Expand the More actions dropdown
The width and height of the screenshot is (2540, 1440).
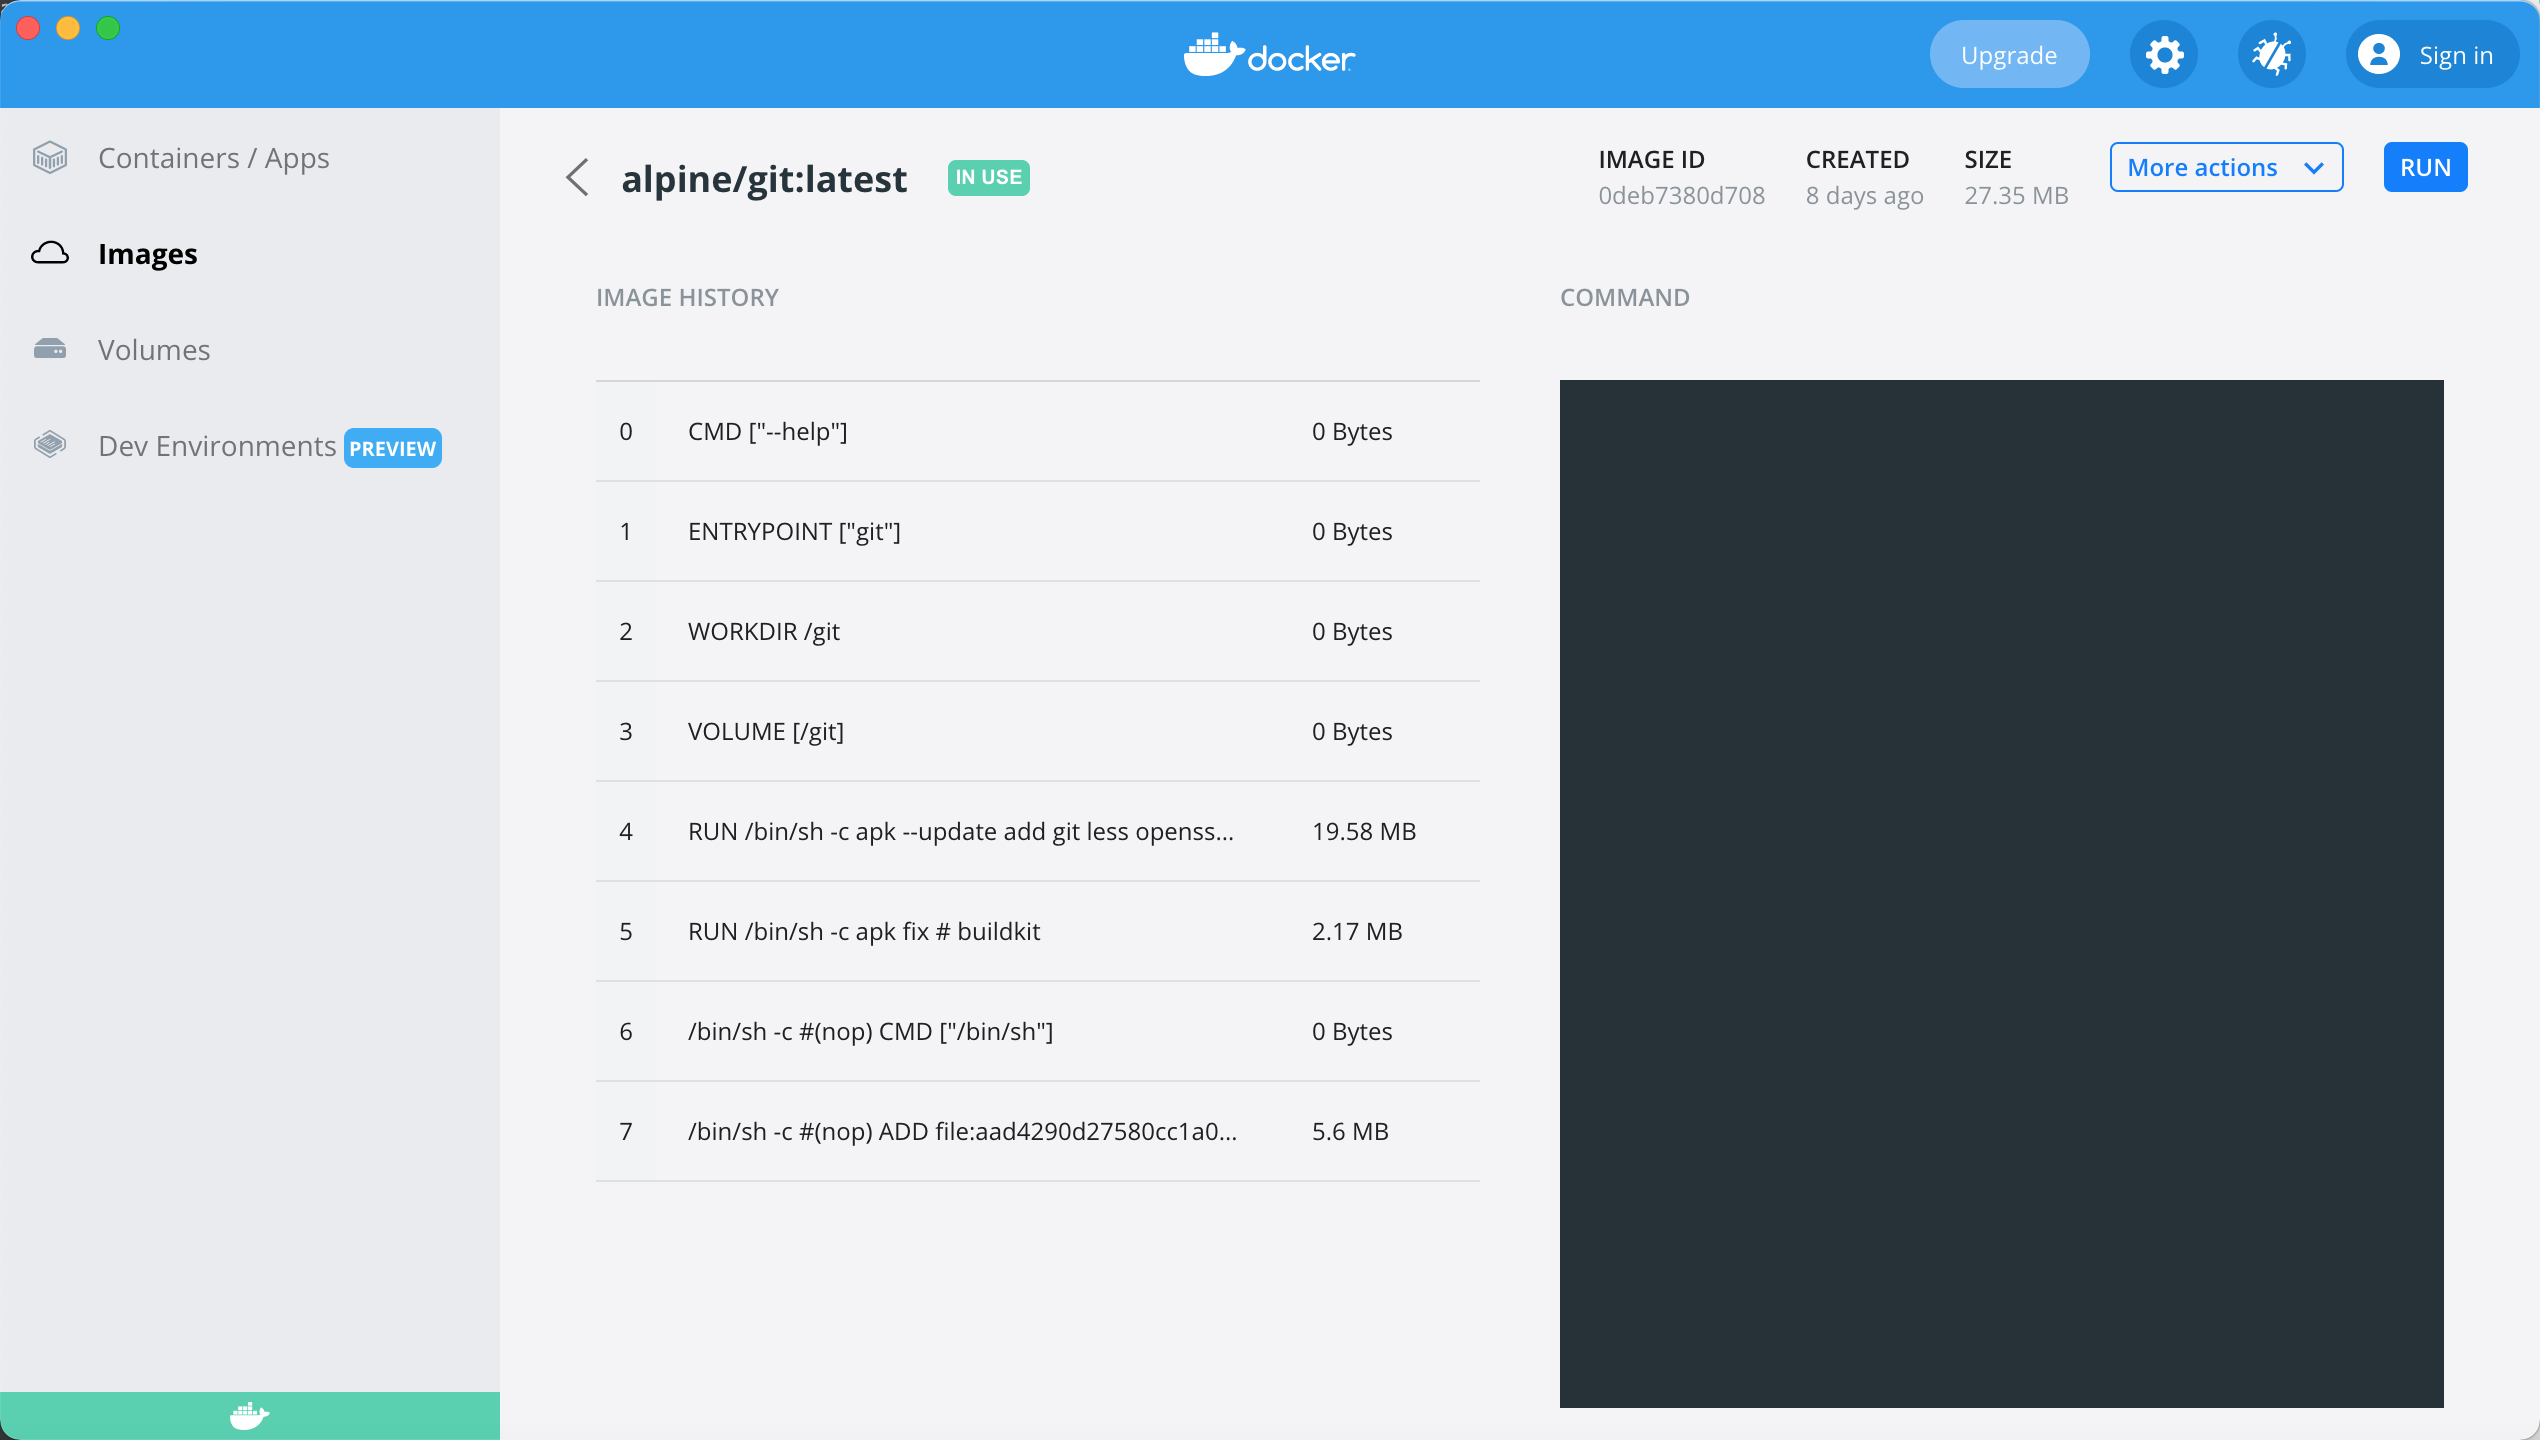[x=2226, y=167]
